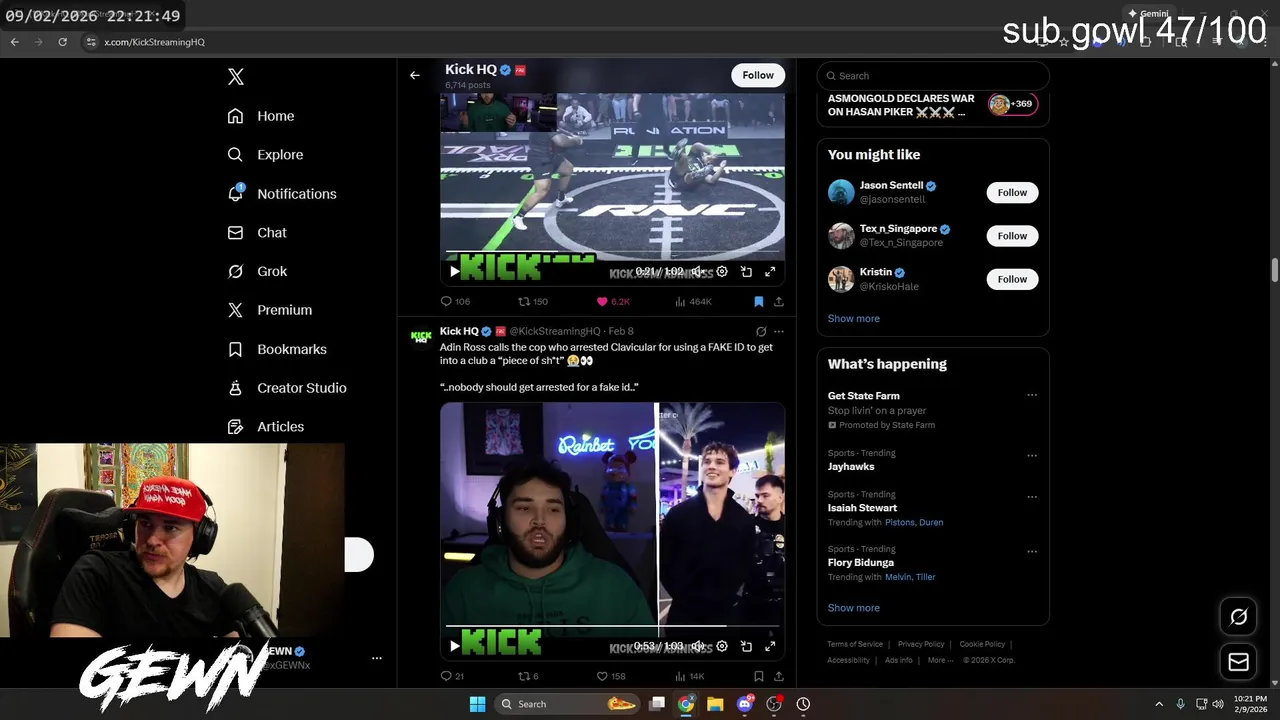The image size is (1280, 720).
Task: Click the X search input field
Action: pos(933,76)
